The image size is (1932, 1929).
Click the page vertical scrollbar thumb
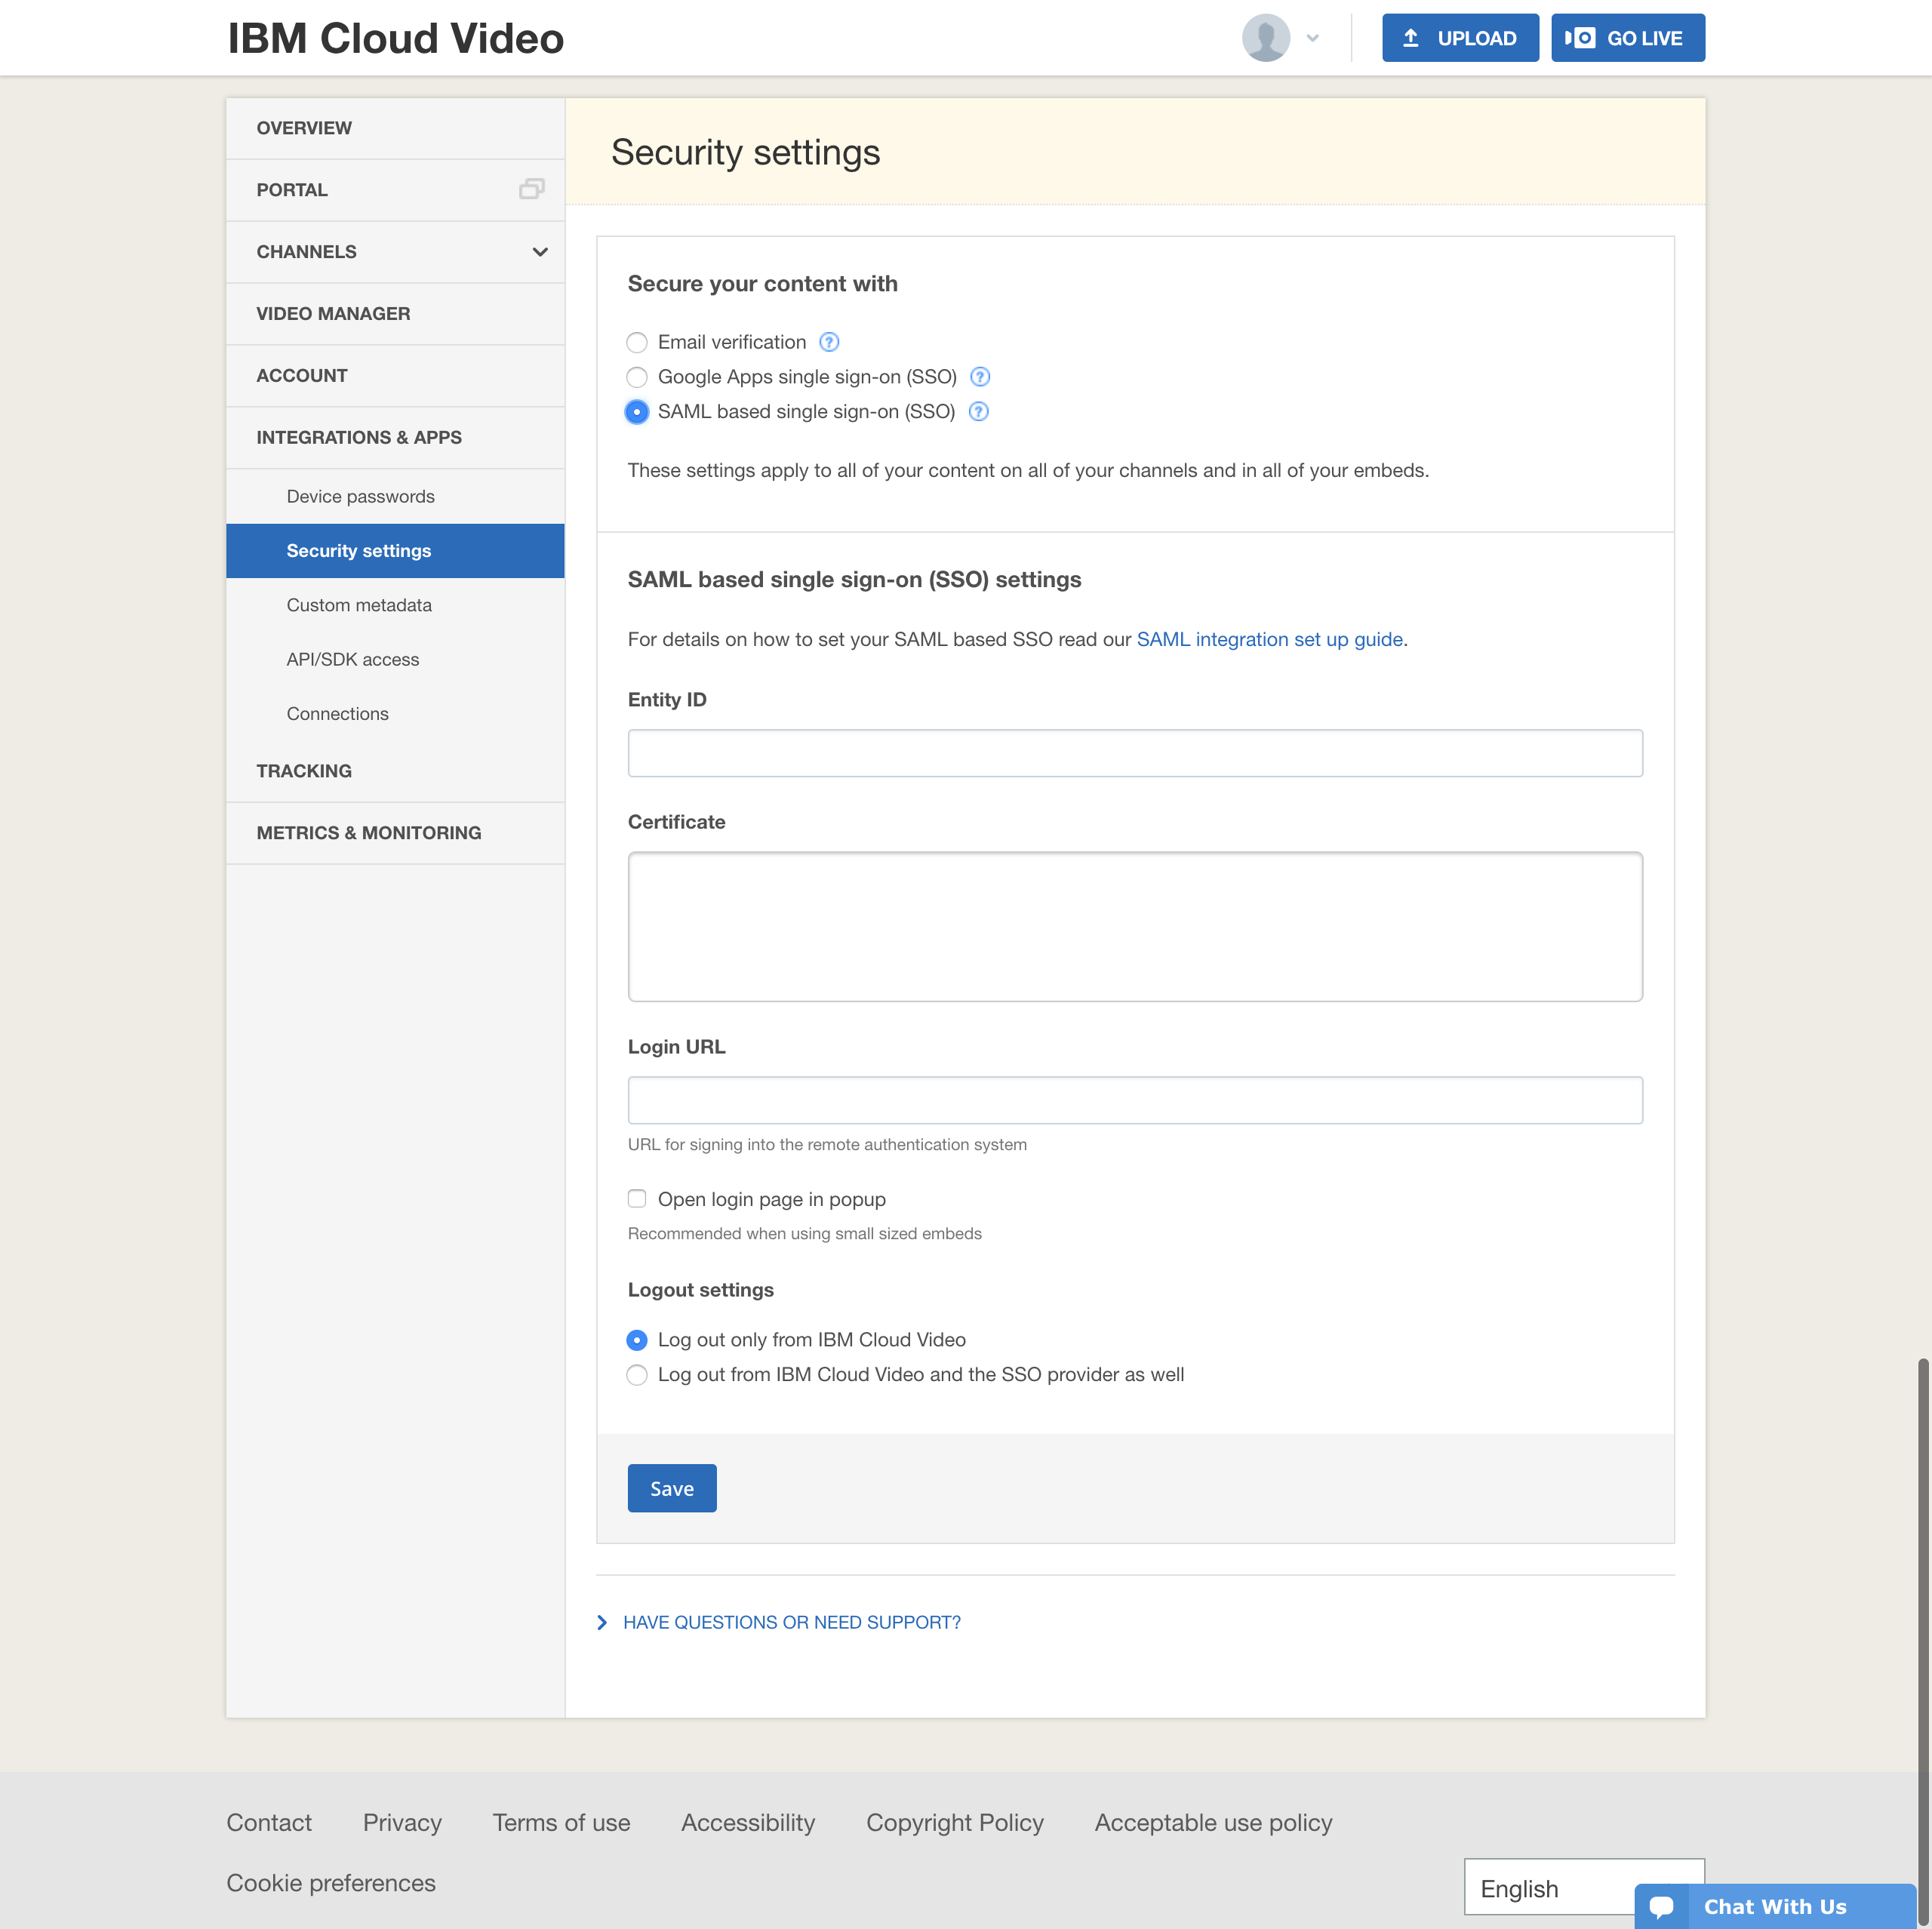coord(1923,1640)
